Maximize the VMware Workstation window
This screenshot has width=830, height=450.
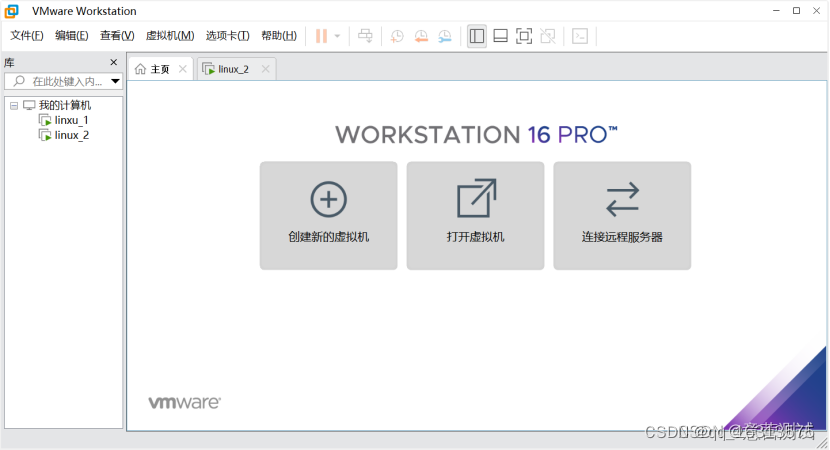click(x=796, y=11)
